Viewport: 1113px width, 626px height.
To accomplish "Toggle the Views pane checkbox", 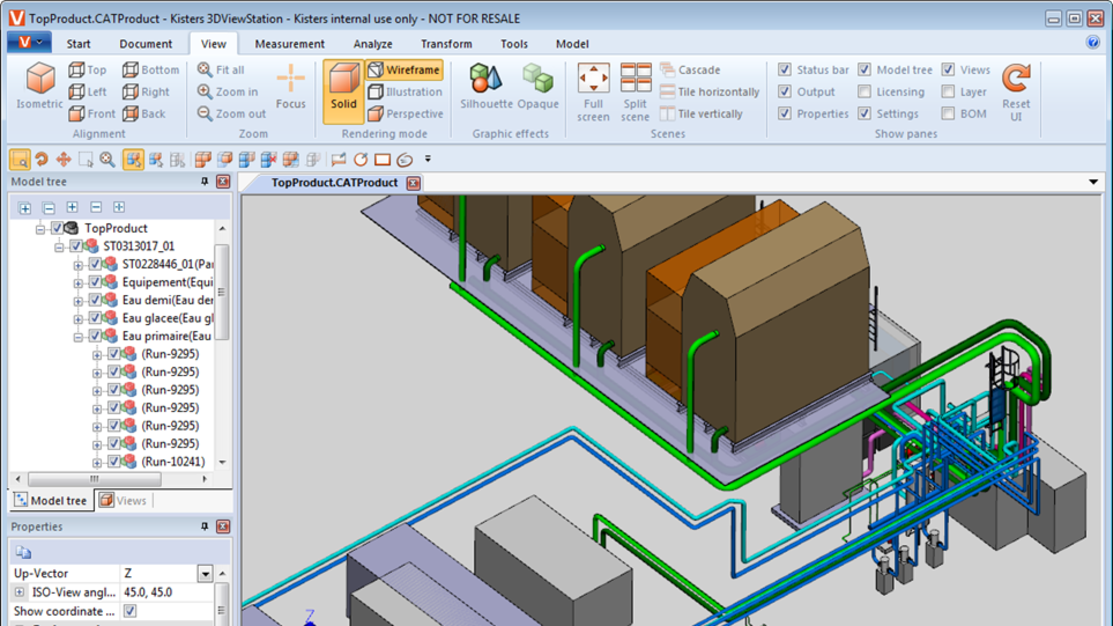I will [948, 70].
